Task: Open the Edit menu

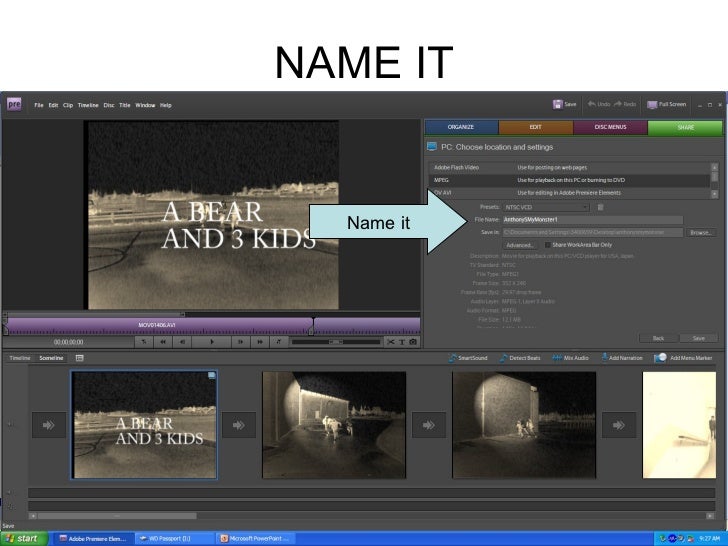Action: coord(53,105)
